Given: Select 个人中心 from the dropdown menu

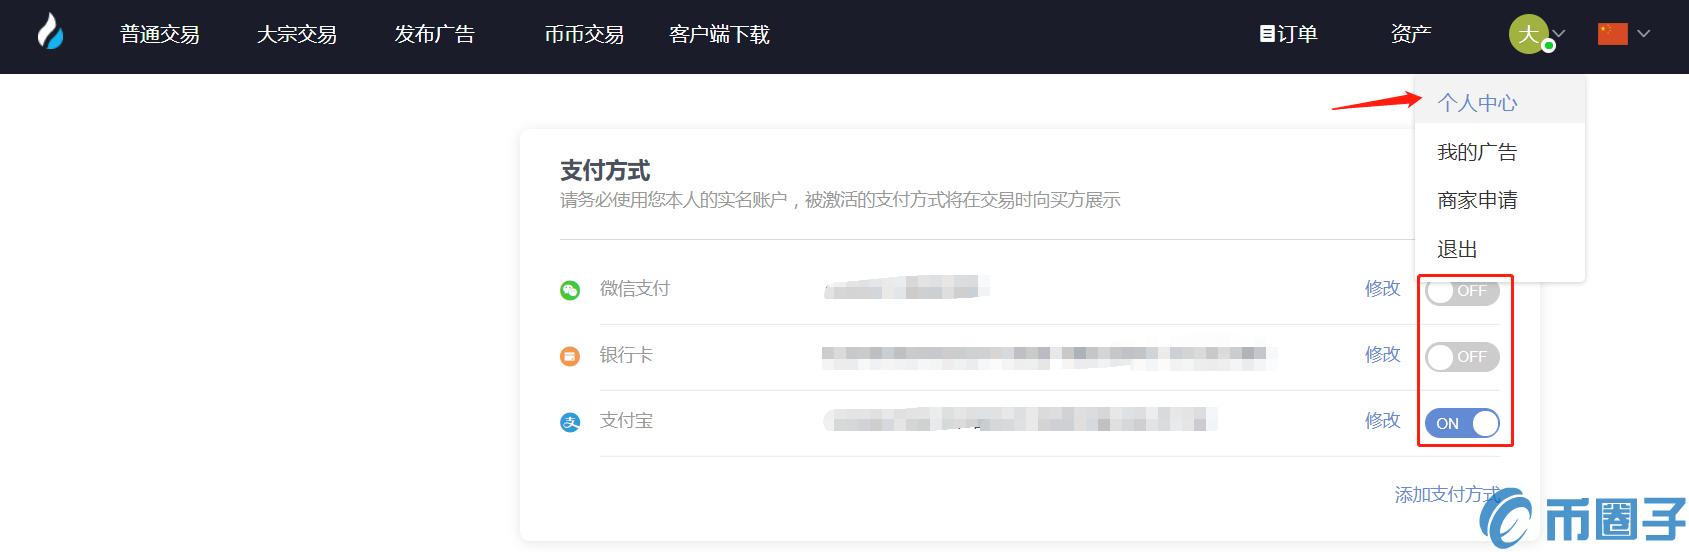Looking at the screenshot, I should pyautogui.click(x=1477, y=103).
